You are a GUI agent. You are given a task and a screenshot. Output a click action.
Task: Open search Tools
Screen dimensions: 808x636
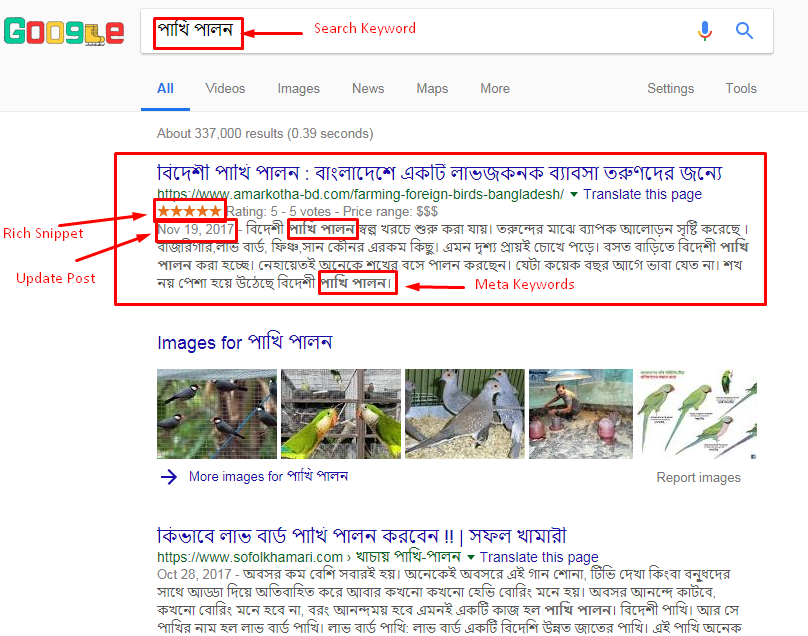[741, 89]
